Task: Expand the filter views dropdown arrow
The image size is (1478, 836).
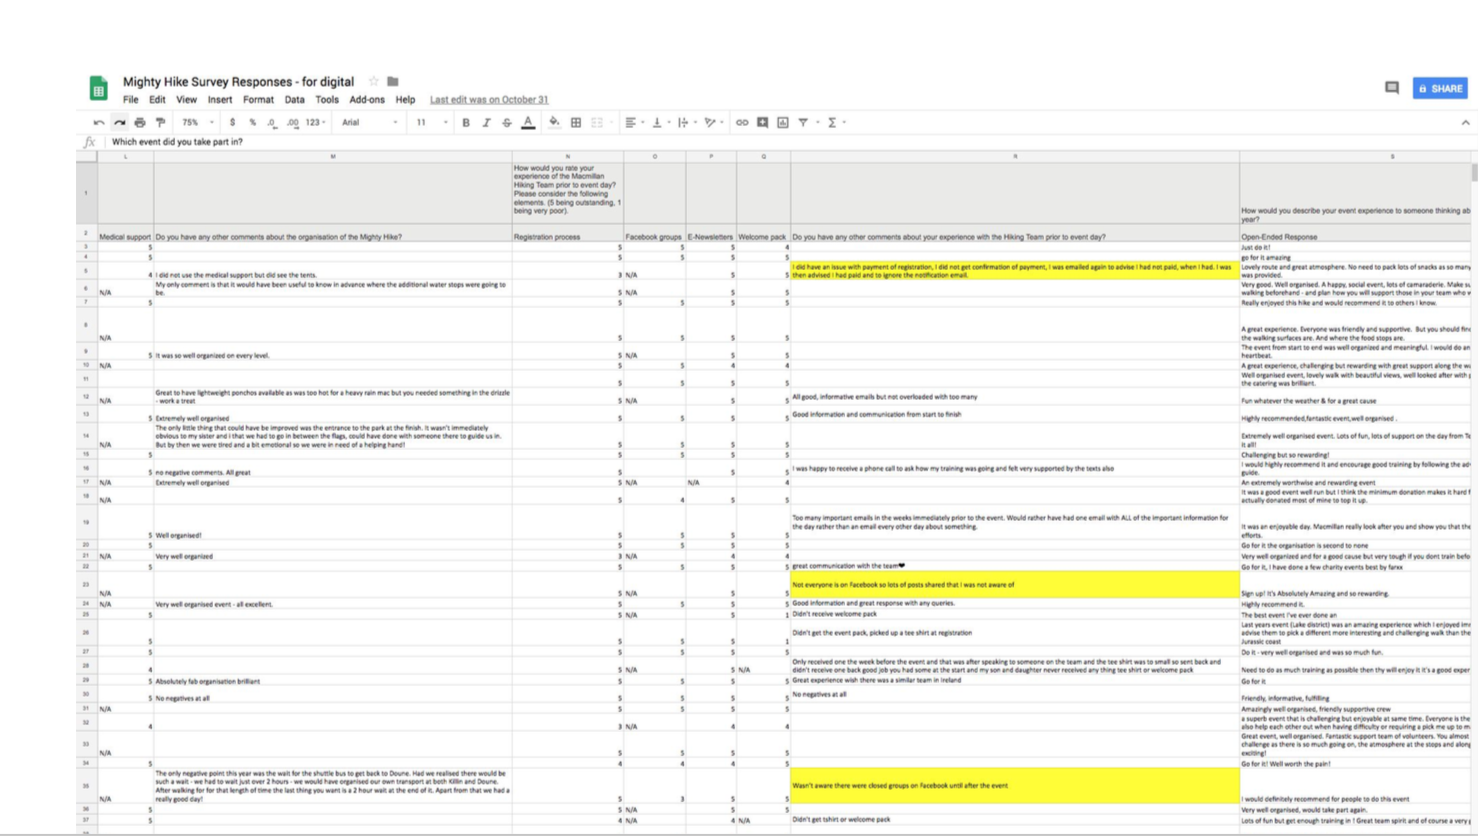Action: tap(817, 122)
